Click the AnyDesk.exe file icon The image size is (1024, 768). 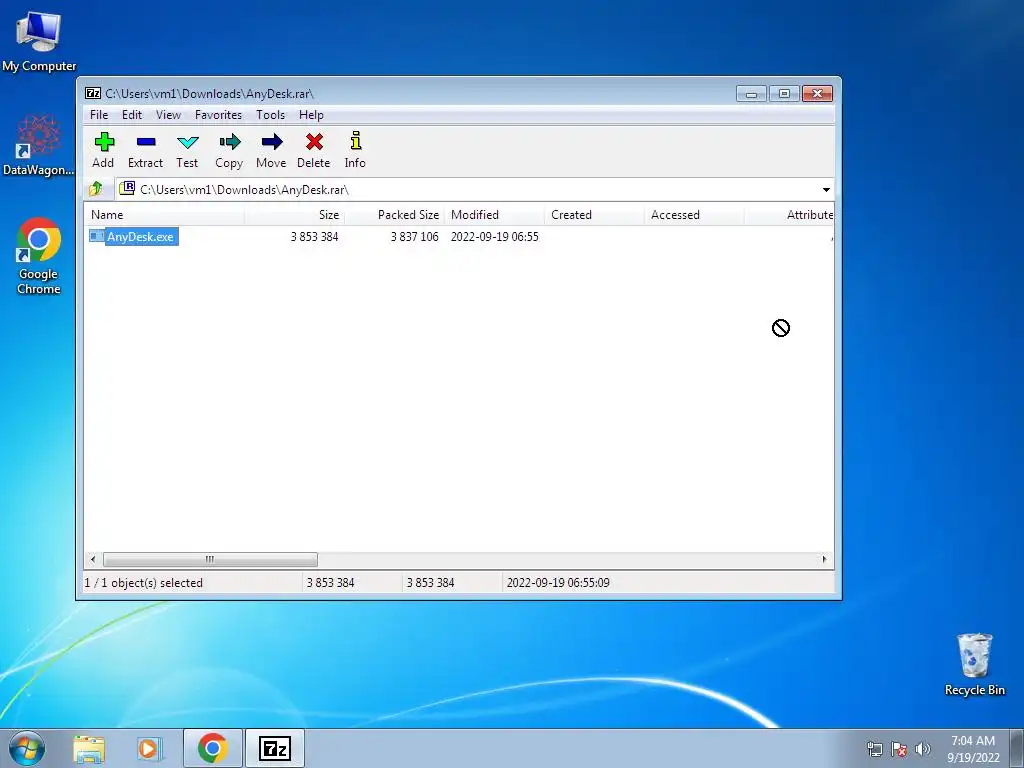97,236
